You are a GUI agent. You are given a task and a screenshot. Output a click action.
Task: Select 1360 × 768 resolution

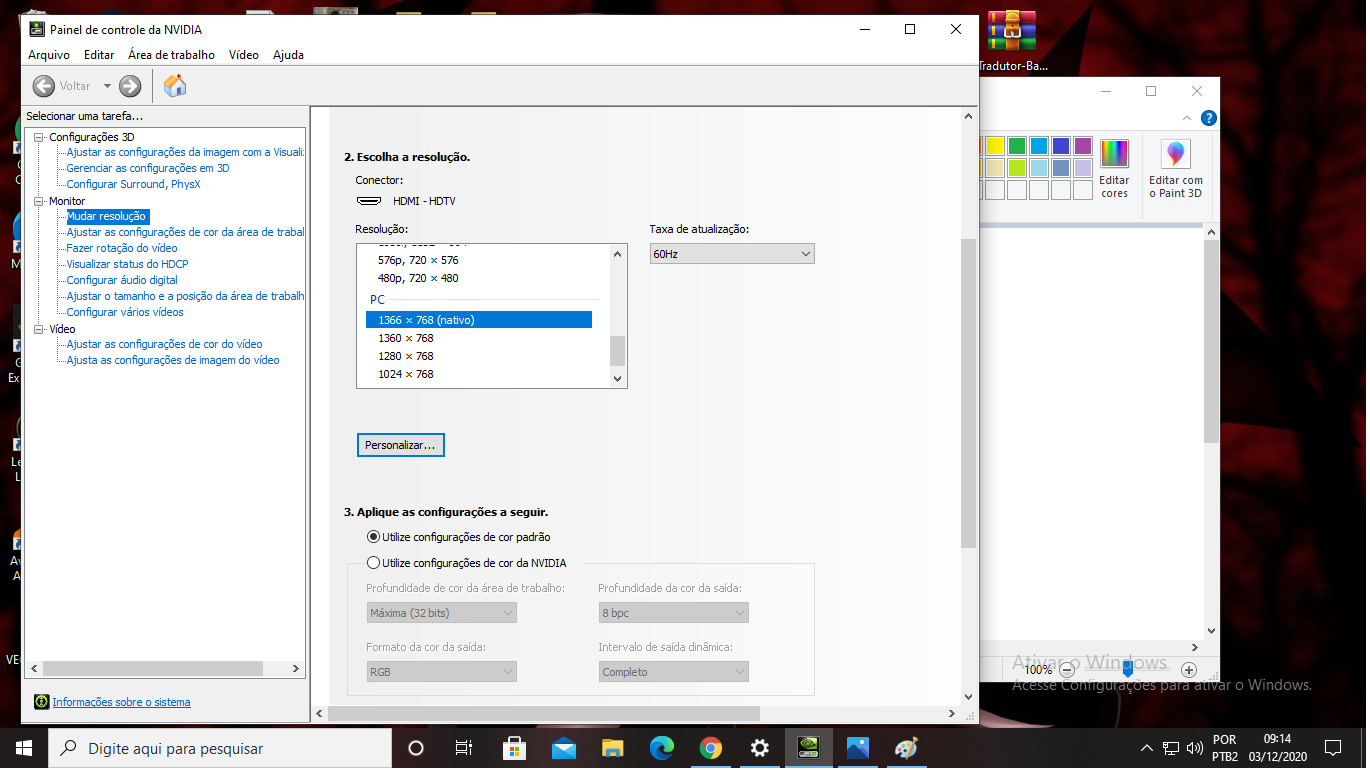(x=406, y=338)
